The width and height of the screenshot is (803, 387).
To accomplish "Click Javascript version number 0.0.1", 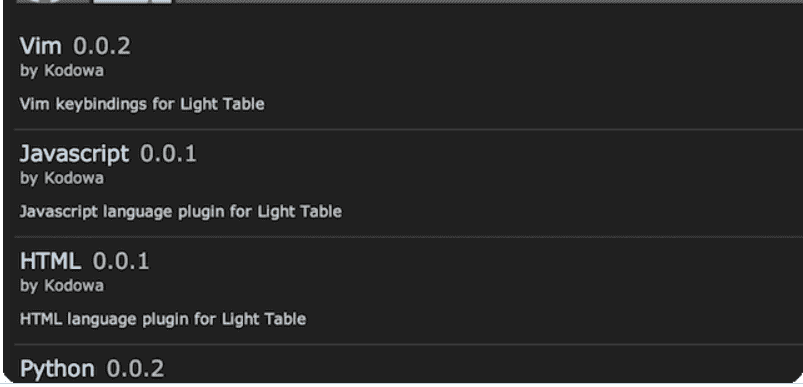I will [x=168, y=154].
